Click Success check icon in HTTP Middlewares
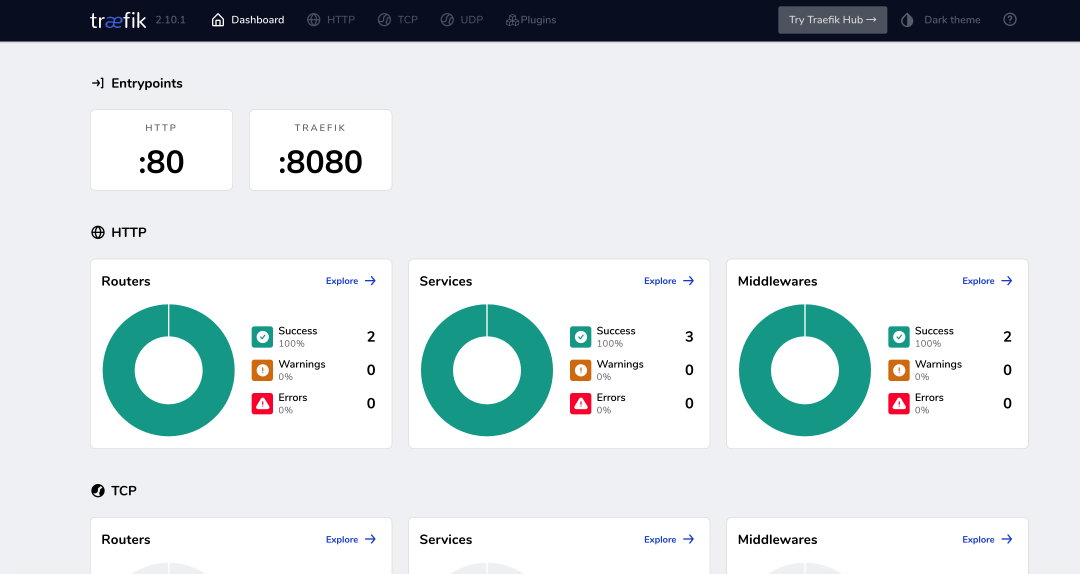 (x=899, y=337)
